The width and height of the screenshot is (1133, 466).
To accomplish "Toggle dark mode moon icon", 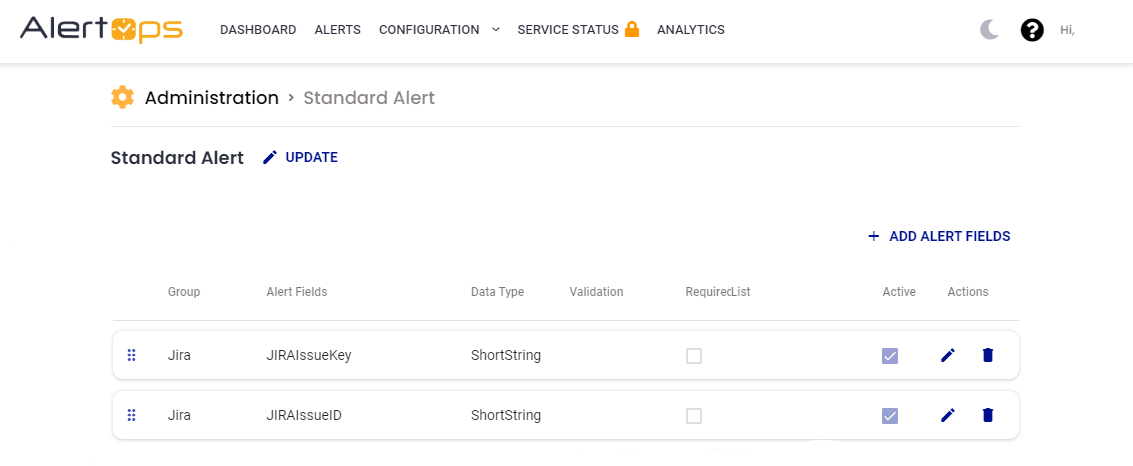I will [989, 30].
